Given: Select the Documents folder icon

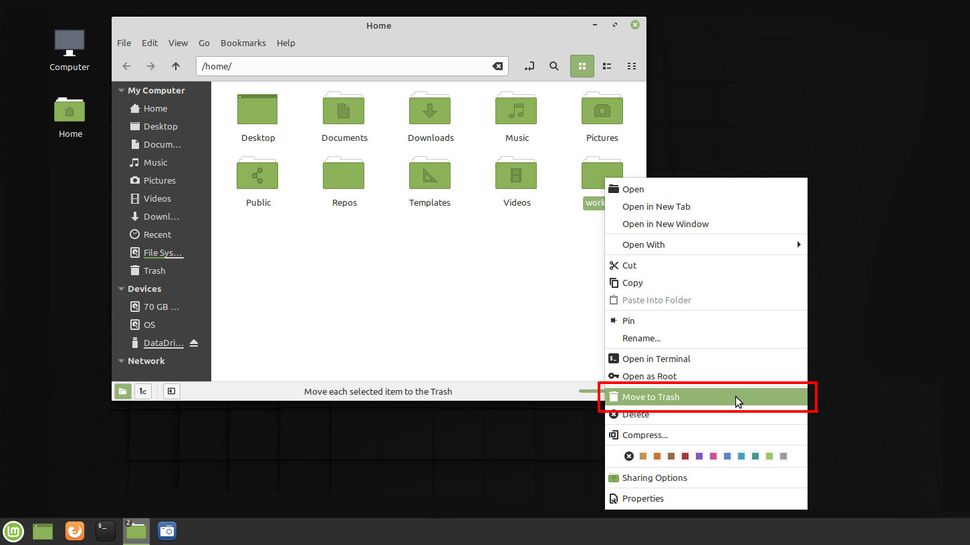Looking at the screenshot, I should coord(343,109).
